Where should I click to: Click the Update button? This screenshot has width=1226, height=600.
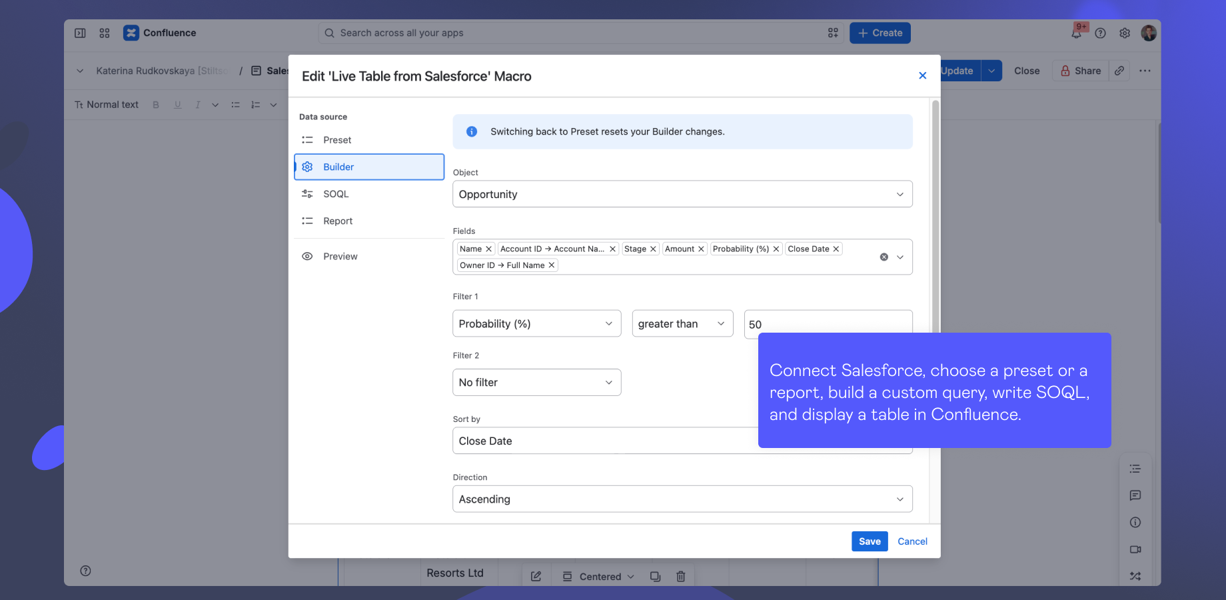click(959, 71)
